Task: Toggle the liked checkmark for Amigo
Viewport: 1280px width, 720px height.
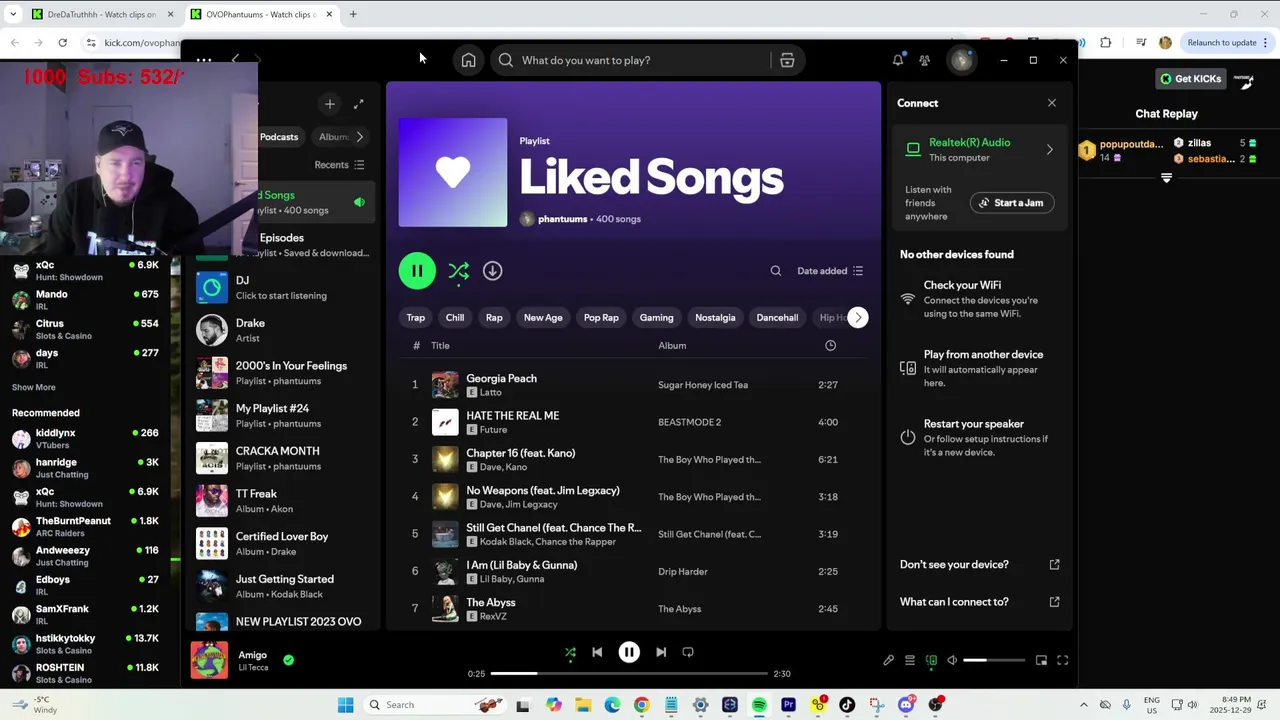Action: point(288,660)
